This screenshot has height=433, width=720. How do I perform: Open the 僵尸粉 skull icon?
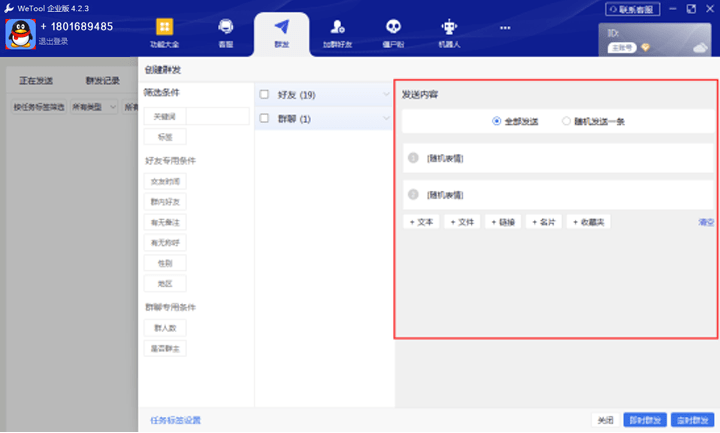pyautogui.click(x=393, y=27)
